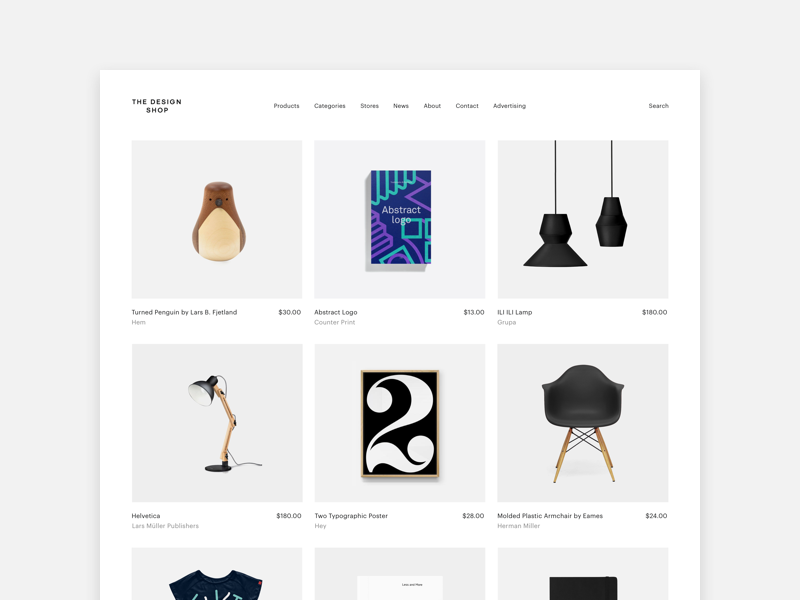Open the Abstract Logo book thumbnail
This screenshot has width=800, height=600.
(x=399, y=219)
